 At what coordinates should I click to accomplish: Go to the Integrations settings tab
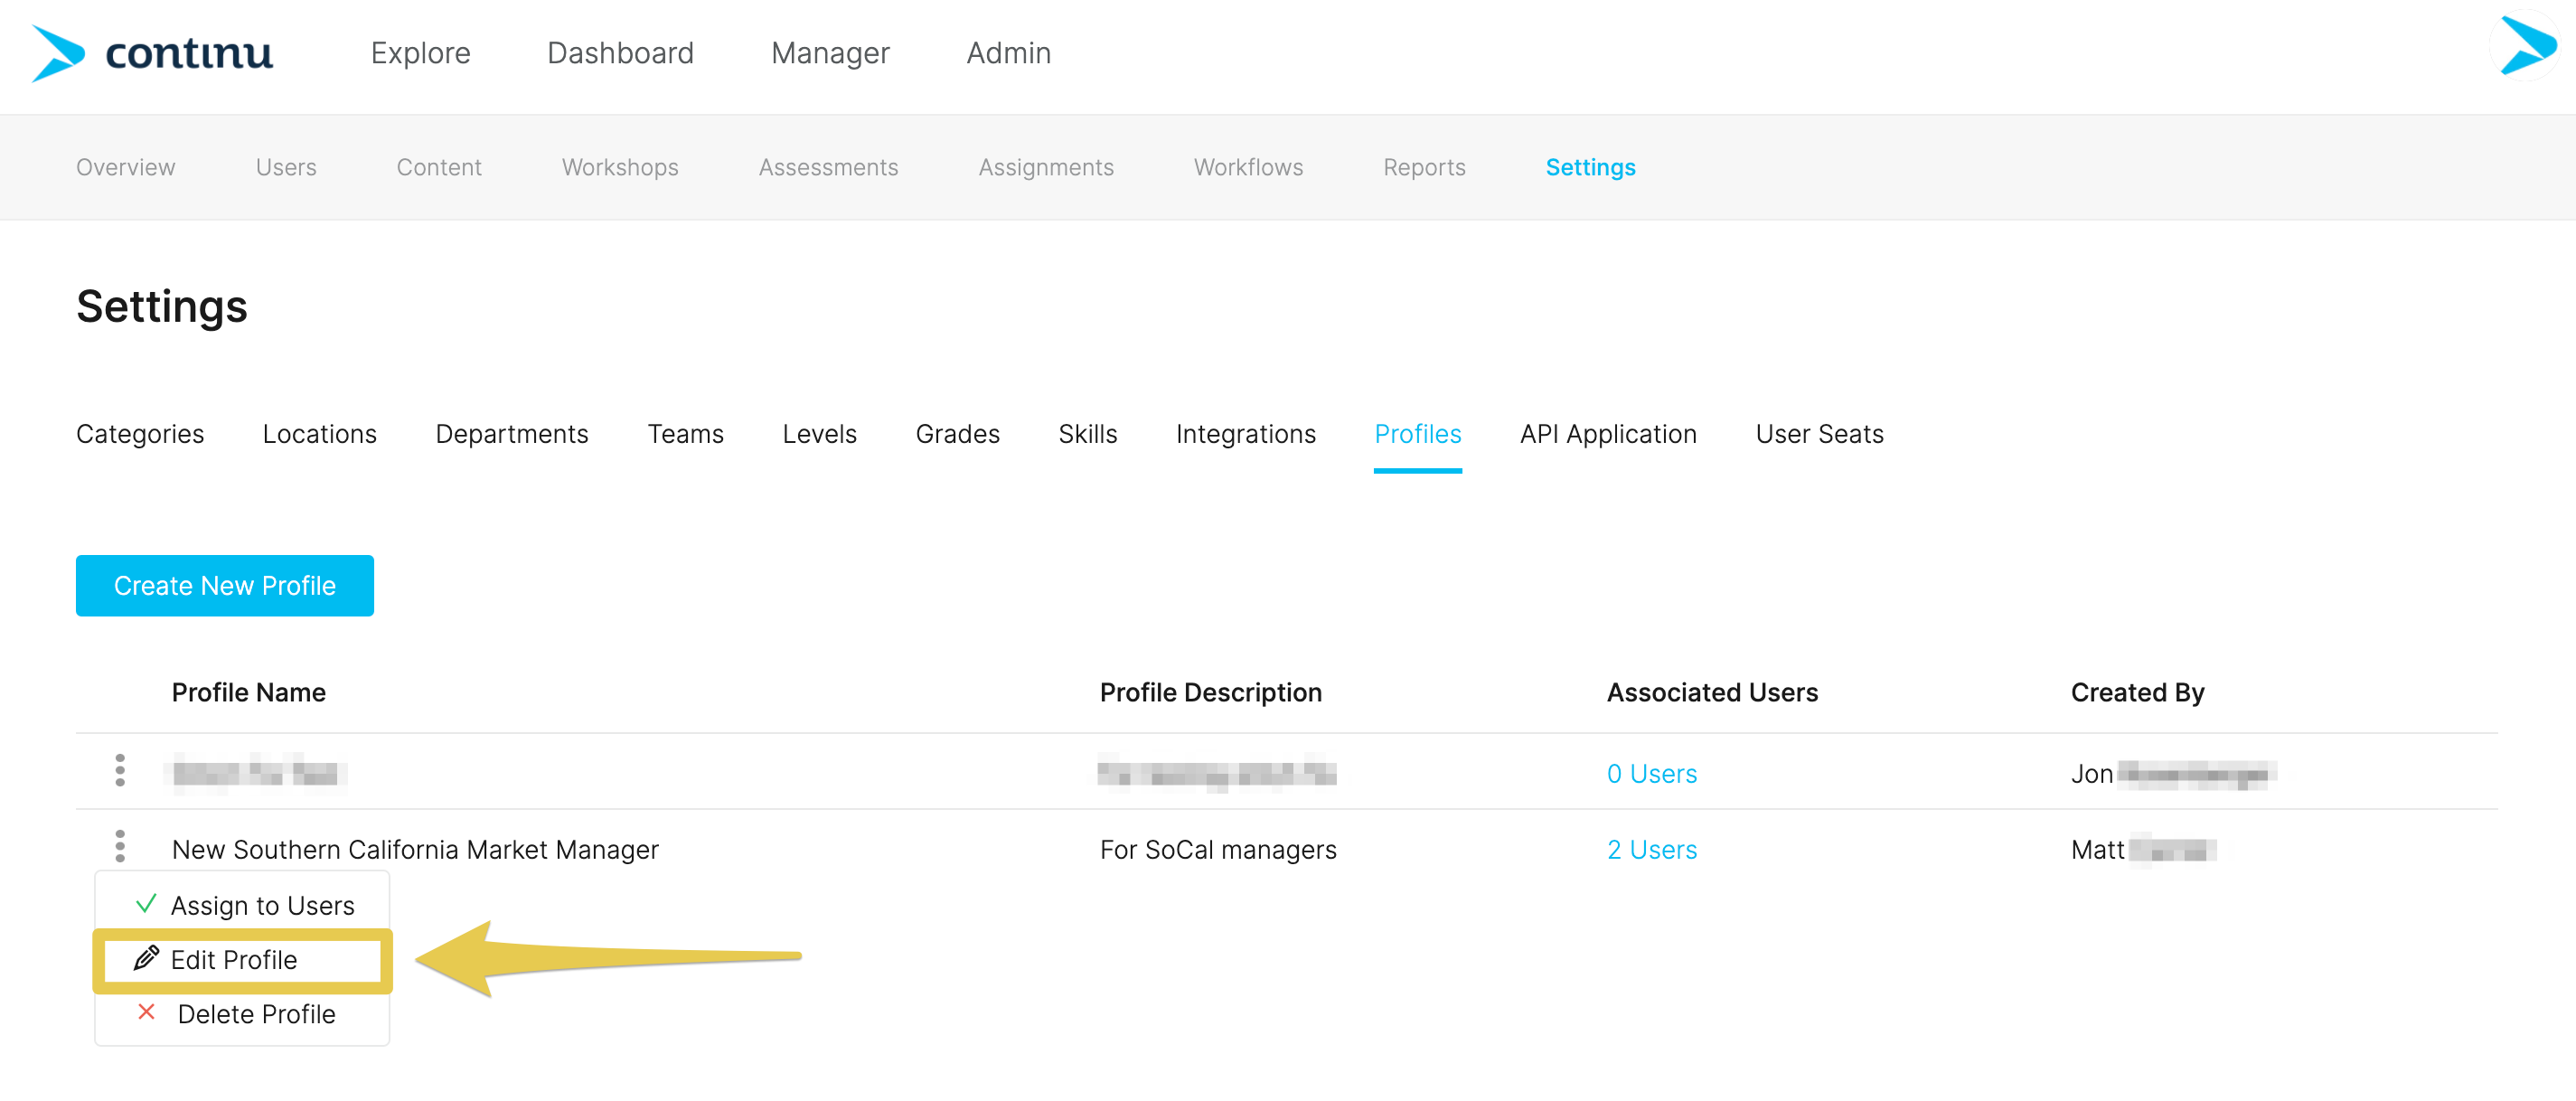(x=1245, y=434)
